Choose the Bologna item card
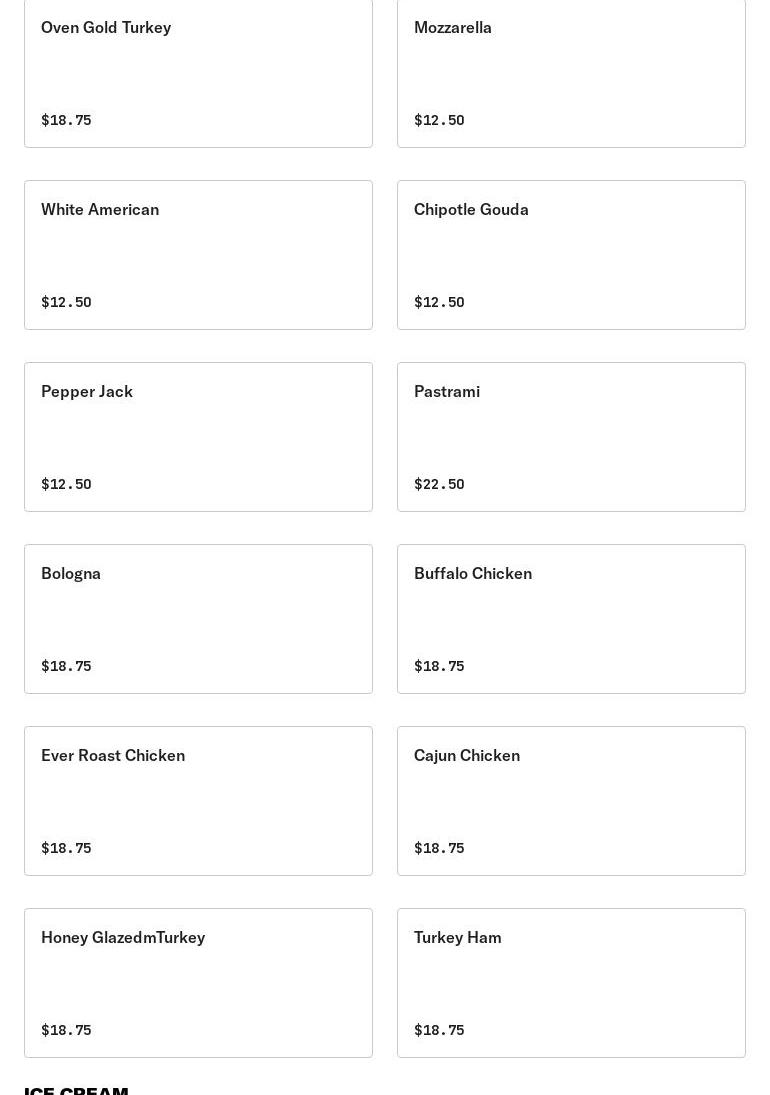This screenshot has width=770, height=1095. point(198,618)
